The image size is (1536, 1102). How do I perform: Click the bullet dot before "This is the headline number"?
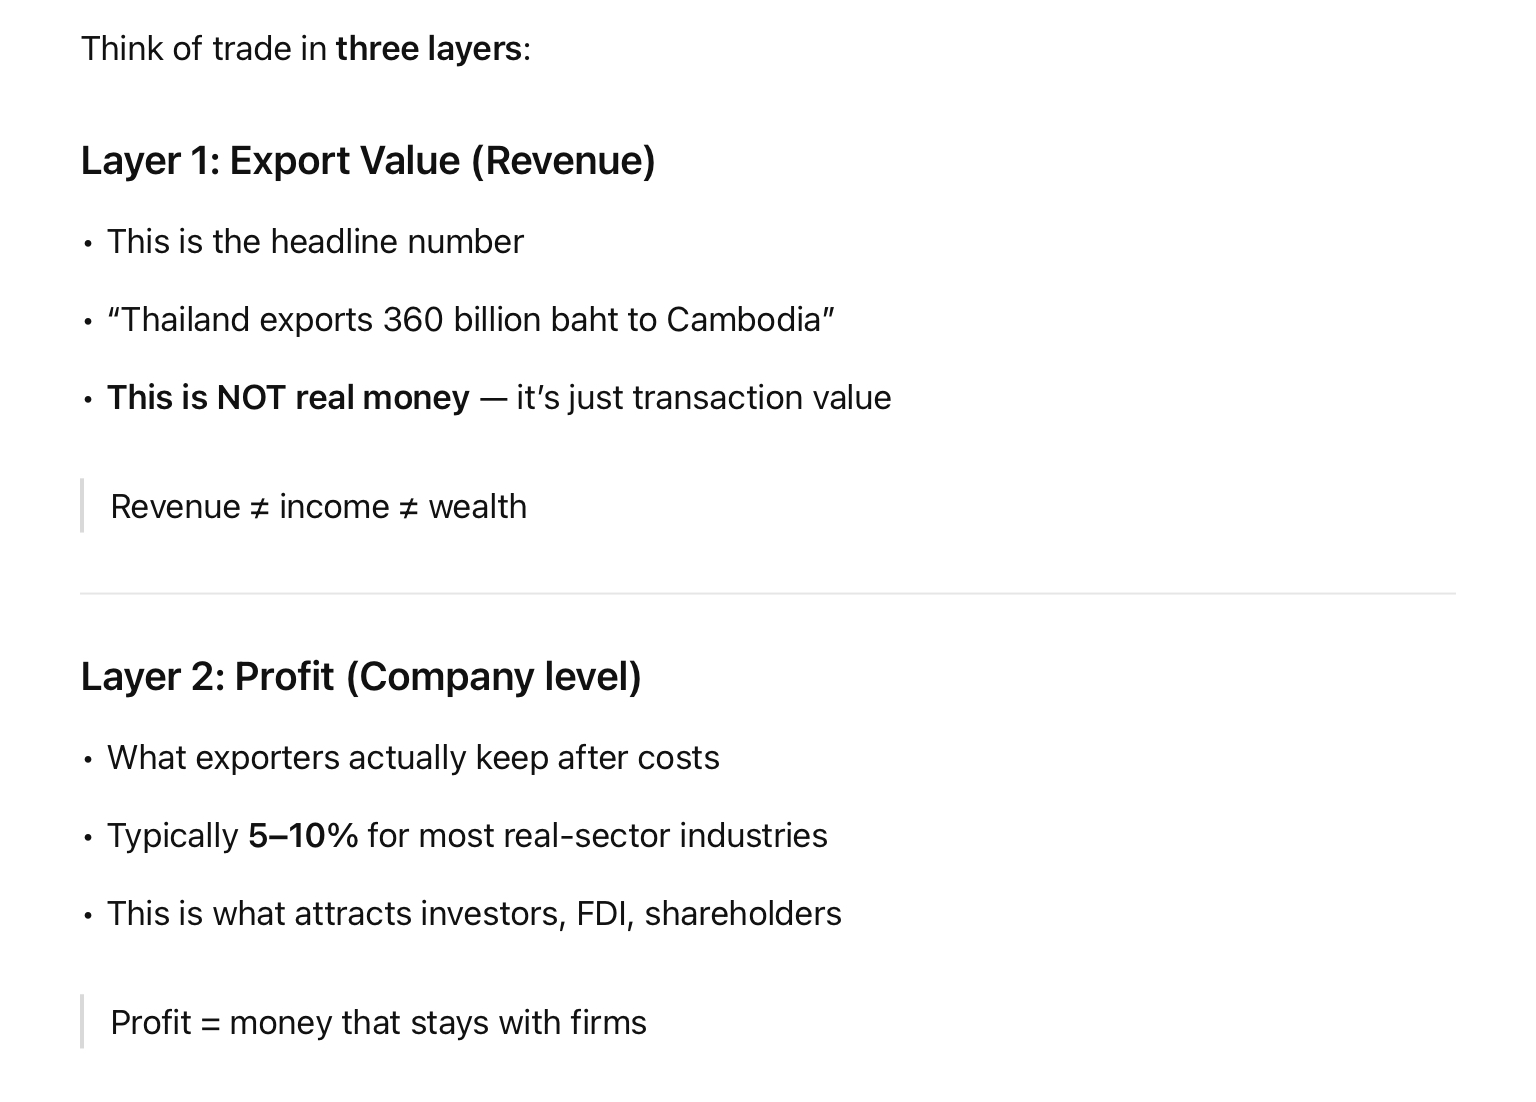pyautogui.click(x=88, y=243)
